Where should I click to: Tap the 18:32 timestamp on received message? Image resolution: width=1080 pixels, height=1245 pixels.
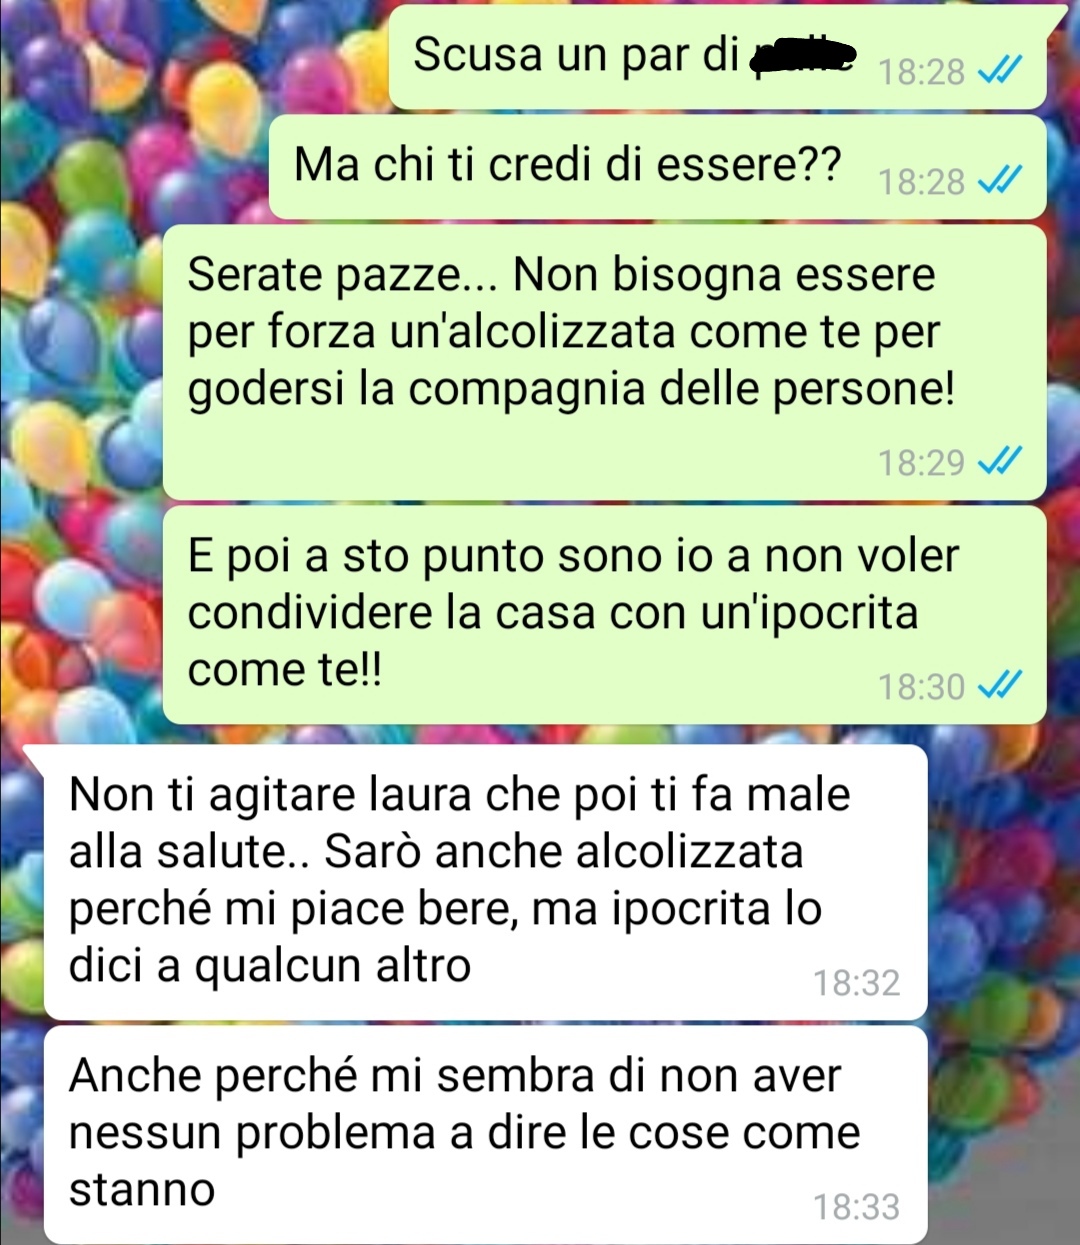pos(856,983)
